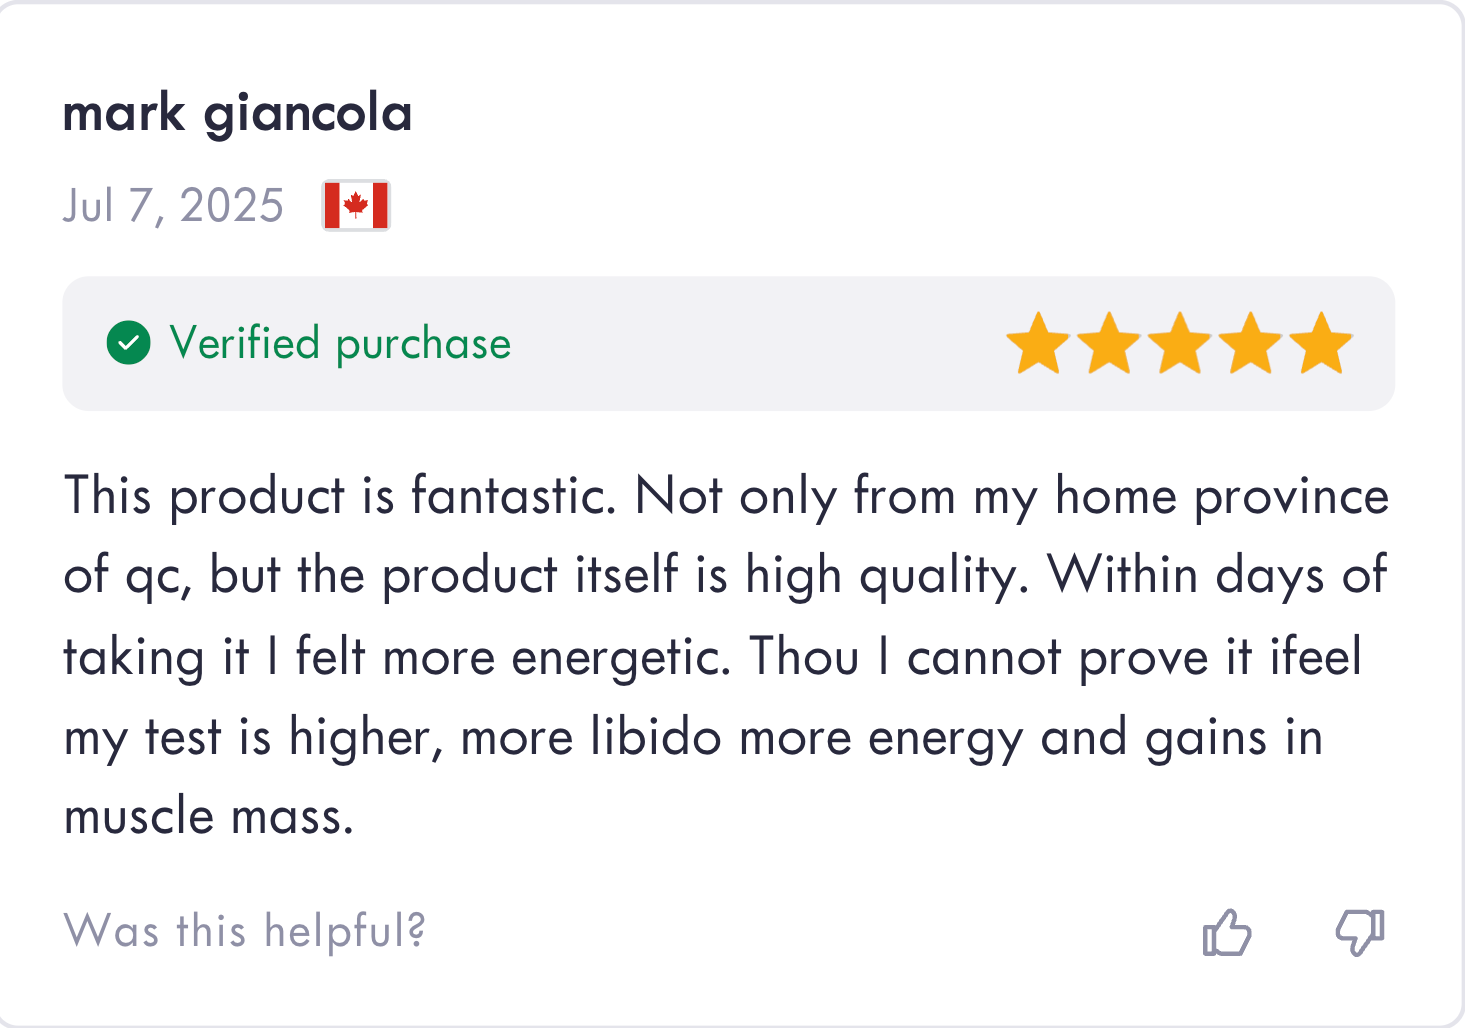Click the word "energetic" in the review
This screenshot has height=1028, width=1465.
coord(618,658)
